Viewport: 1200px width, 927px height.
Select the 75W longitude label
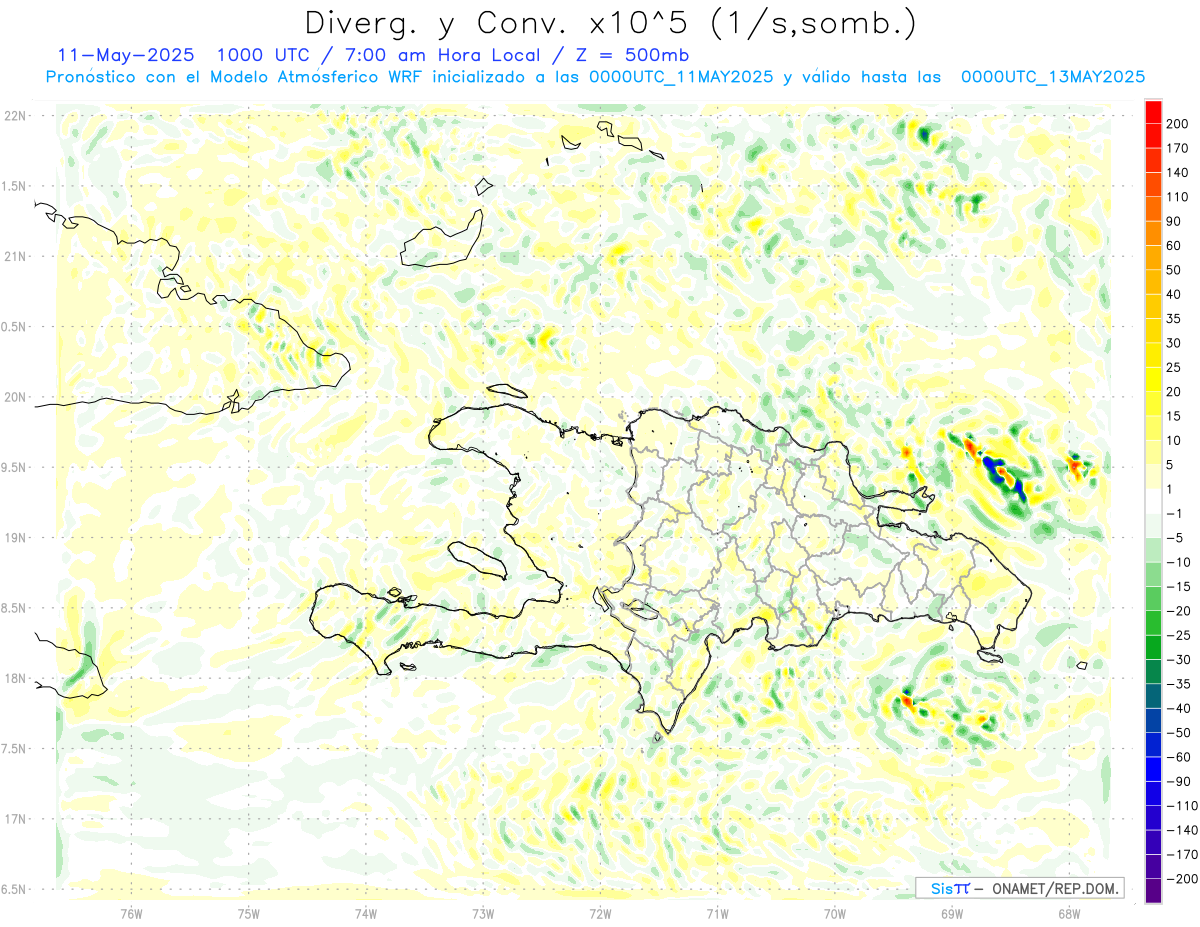click(249, 913)
